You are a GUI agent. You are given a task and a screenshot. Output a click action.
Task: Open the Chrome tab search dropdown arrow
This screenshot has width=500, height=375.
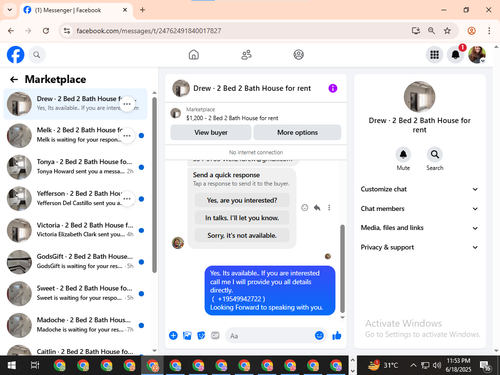[x=10, y=10]
